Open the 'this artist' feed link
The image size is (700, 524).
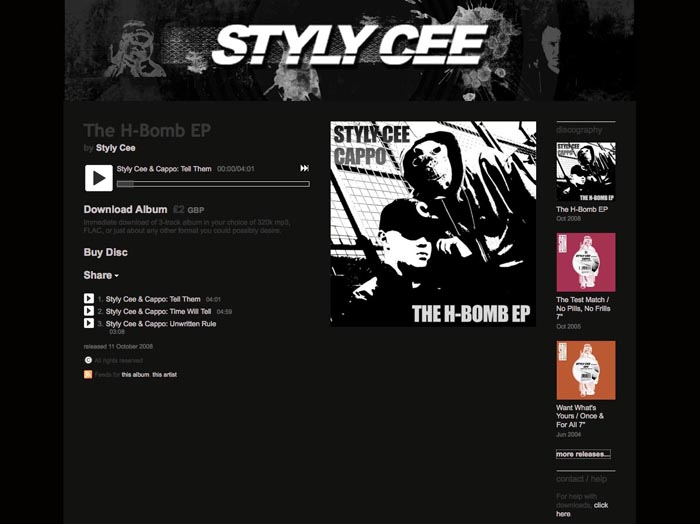click(x=164, y=374)
